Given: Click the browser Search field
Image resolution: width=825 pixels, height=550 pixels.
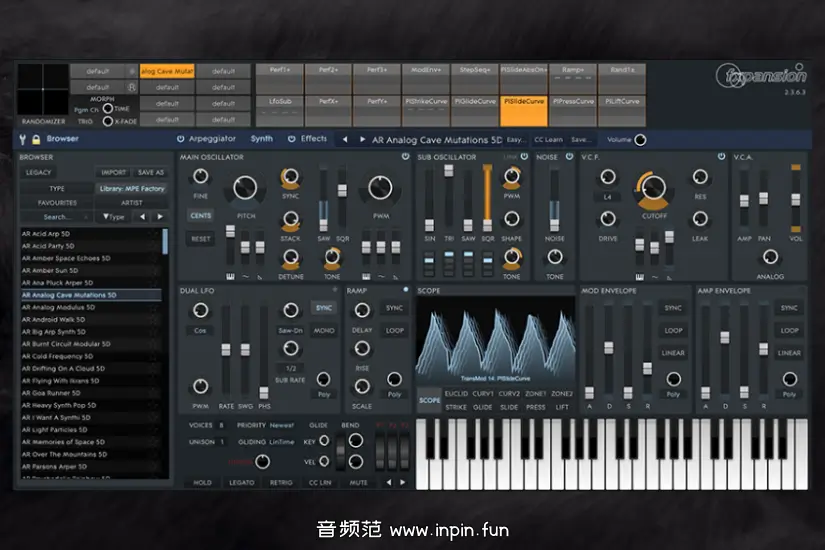Looking at the screenshot, I should click(x=55, y=217).
